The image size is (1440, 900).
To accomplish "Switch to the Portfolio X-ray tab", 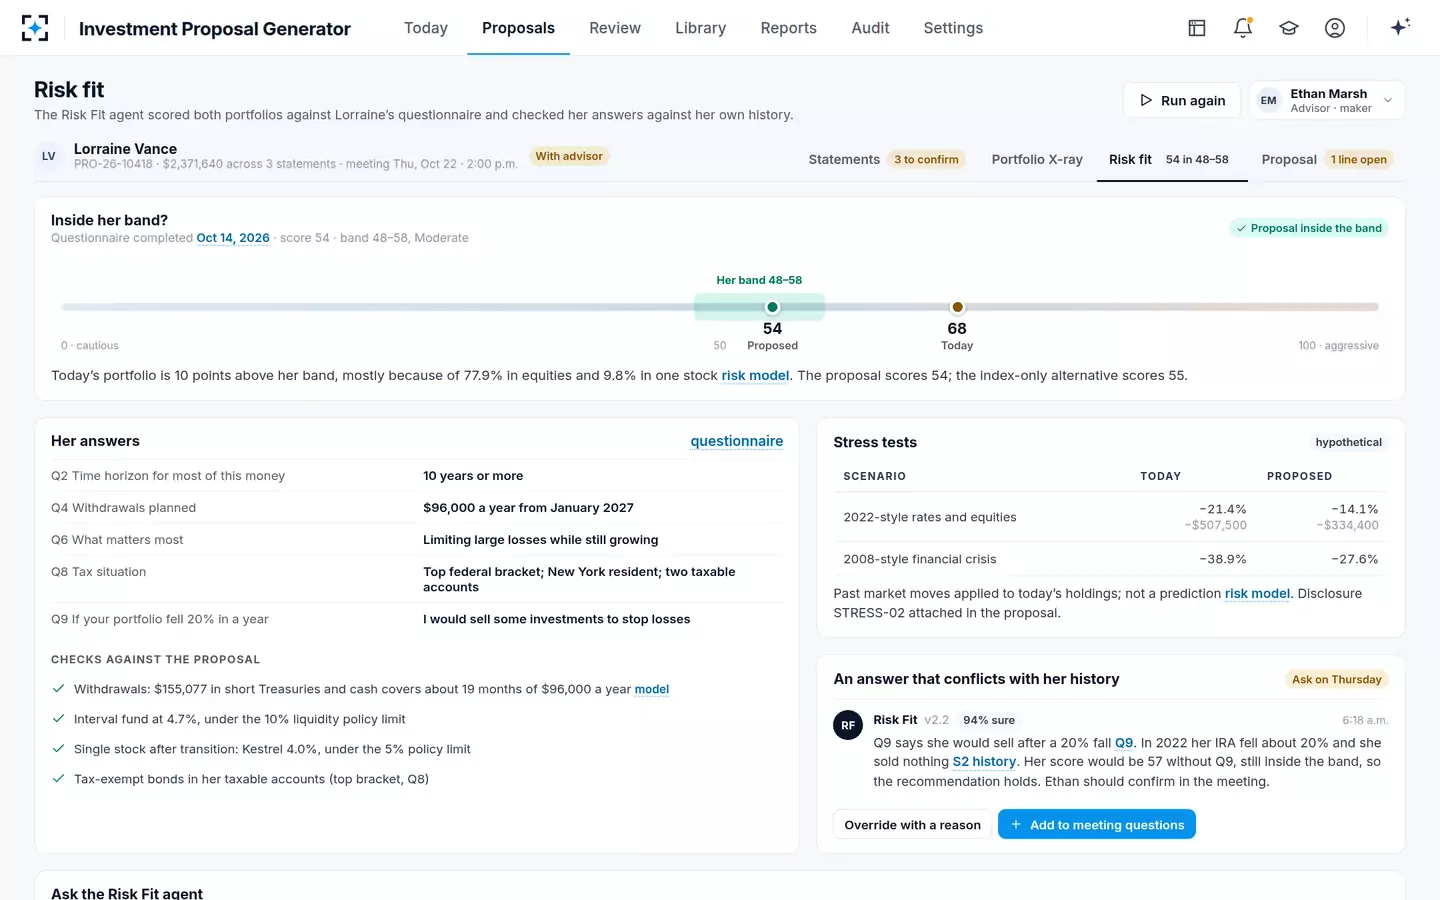I will click(1037, 159).
